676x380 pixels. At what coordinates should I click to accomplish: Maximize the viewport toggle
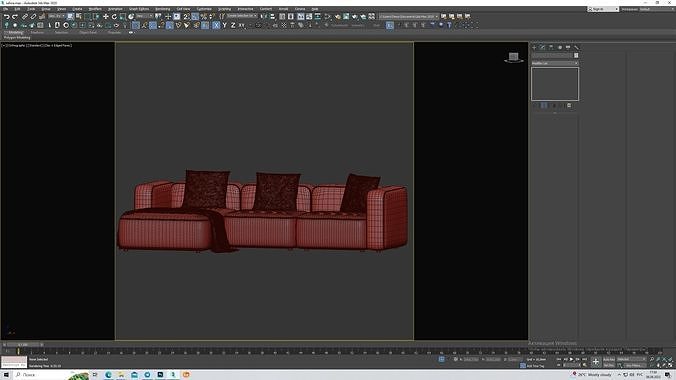point(670,365)
